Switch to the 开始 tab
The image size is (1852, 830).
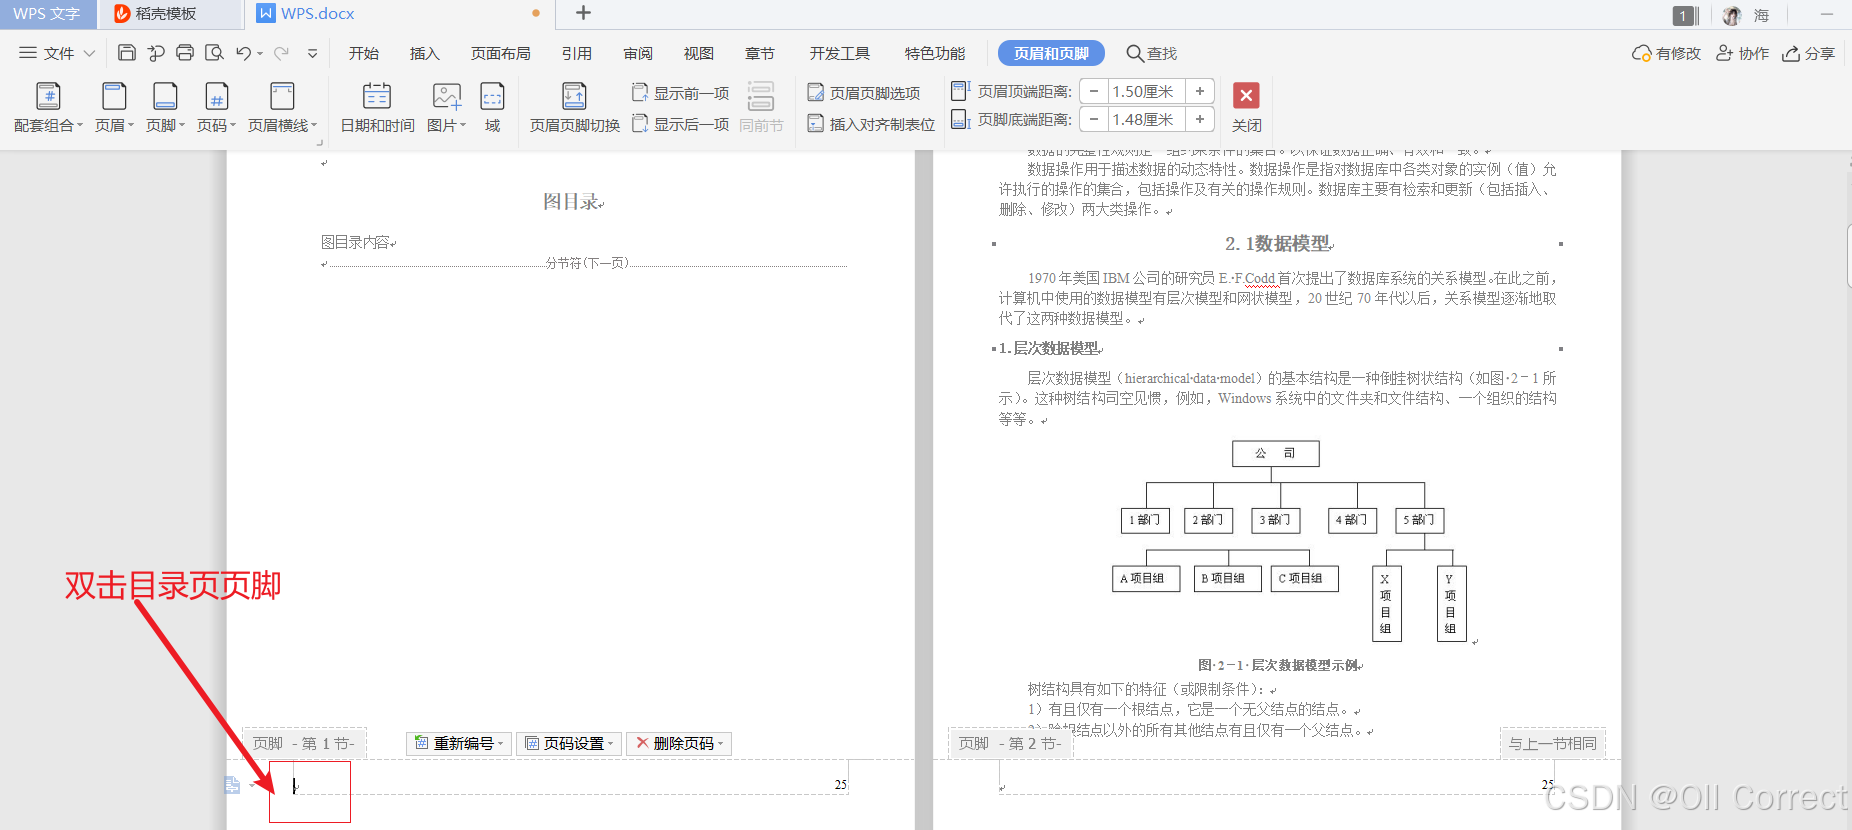364,53
